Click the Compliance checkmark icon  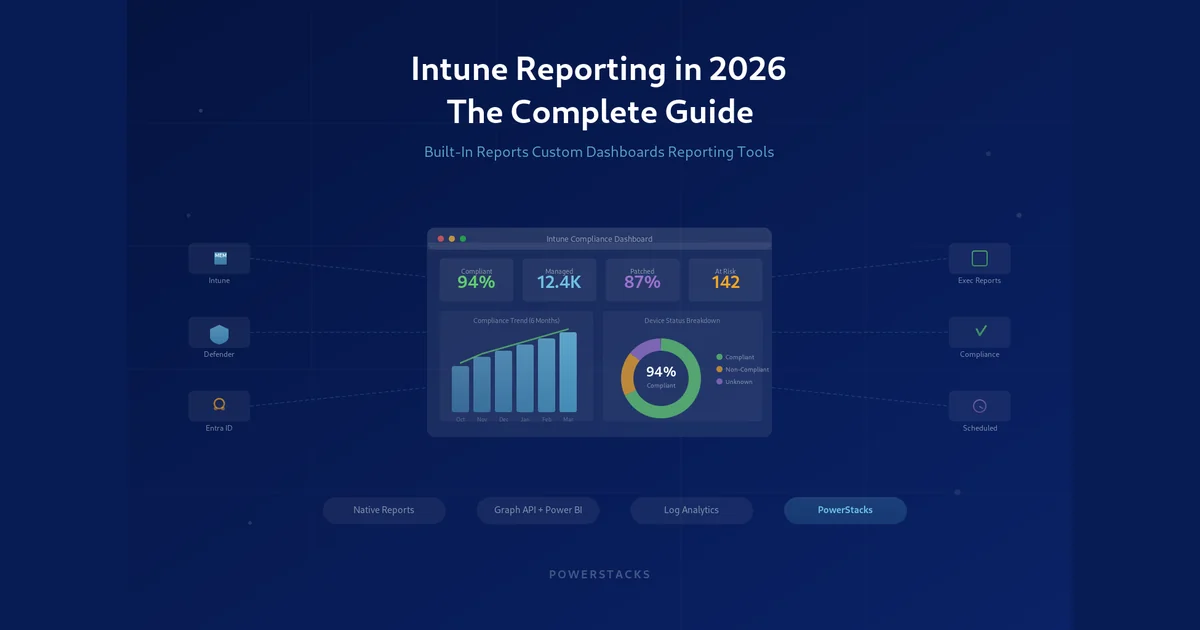[x=980, y=331]
